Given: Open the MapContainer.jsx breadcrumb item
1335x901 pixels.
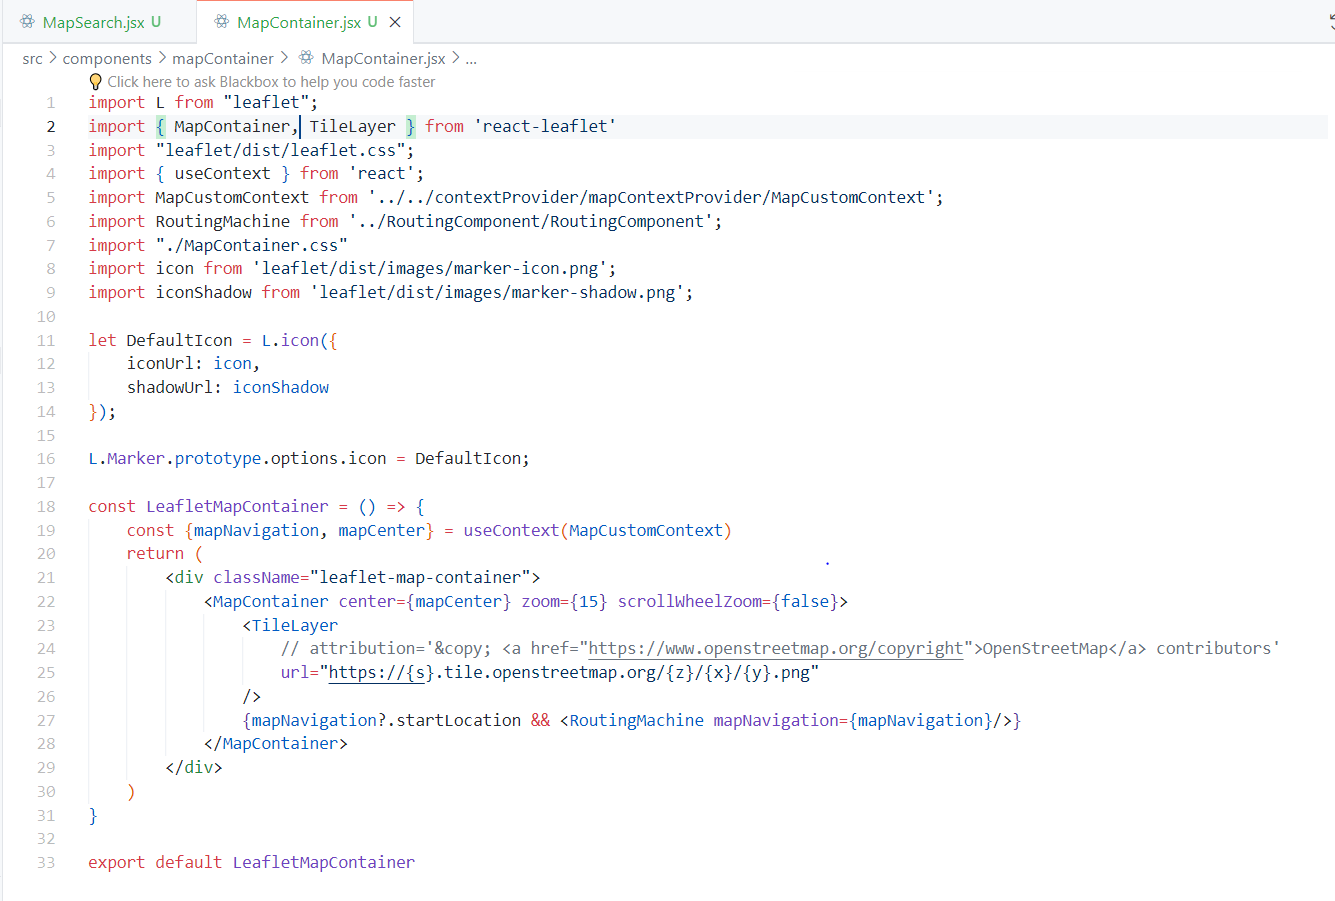Looking at the screenshot, I should [384, 59].
